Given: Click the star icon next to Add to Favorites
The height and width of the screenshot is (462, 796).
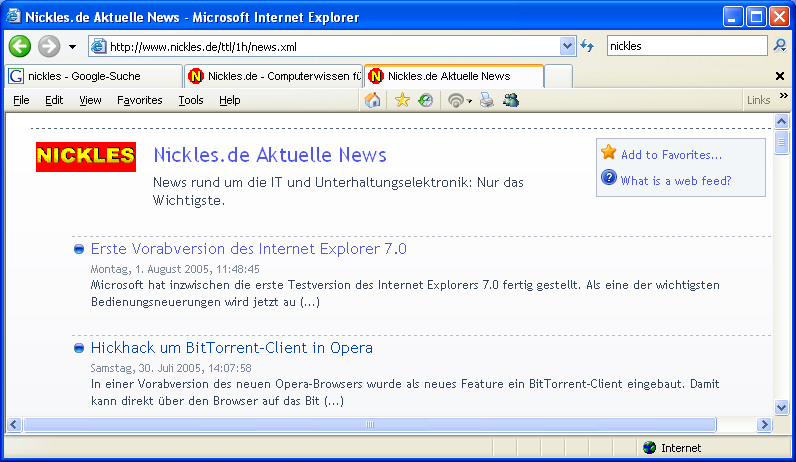Looking at the screenshot, I should pyautogui.click(x=608, y=152).
